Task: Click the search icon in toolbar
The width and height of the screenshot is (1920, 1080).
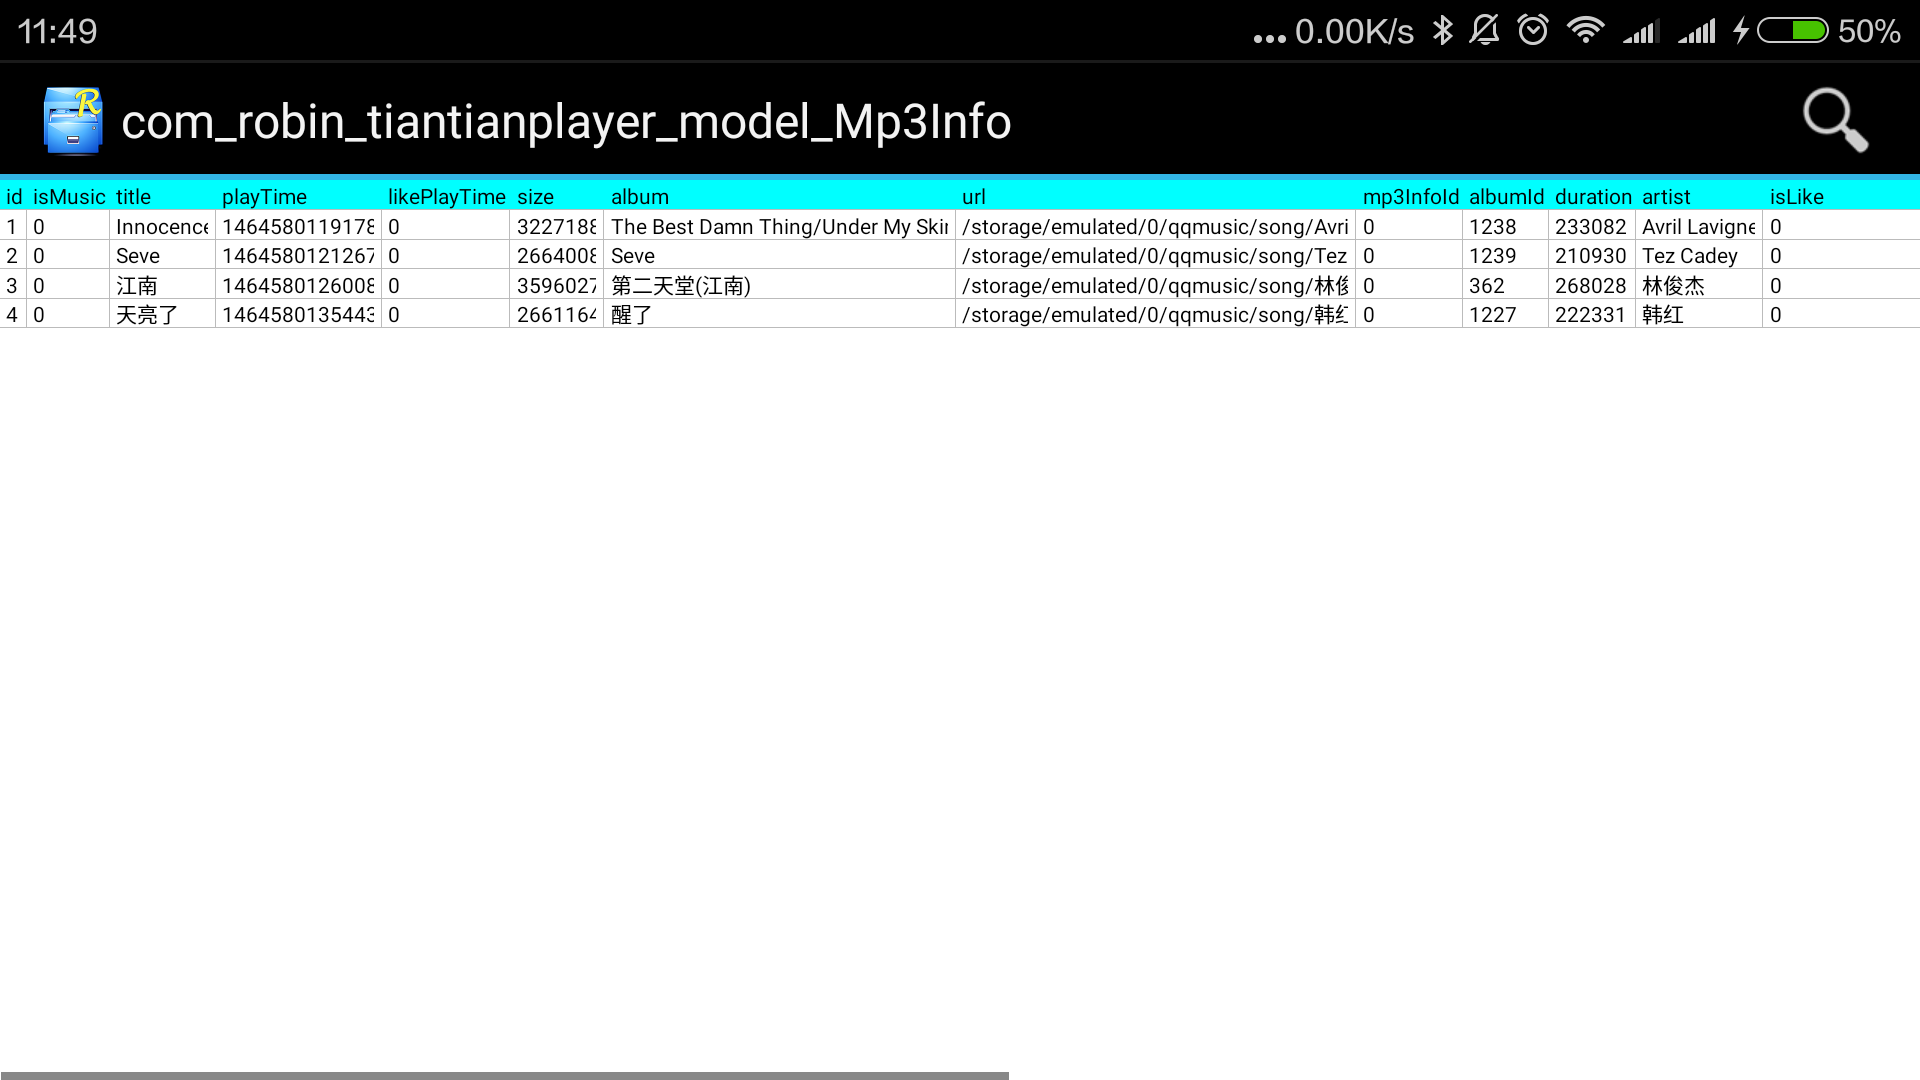Action: coord(1834,120)
